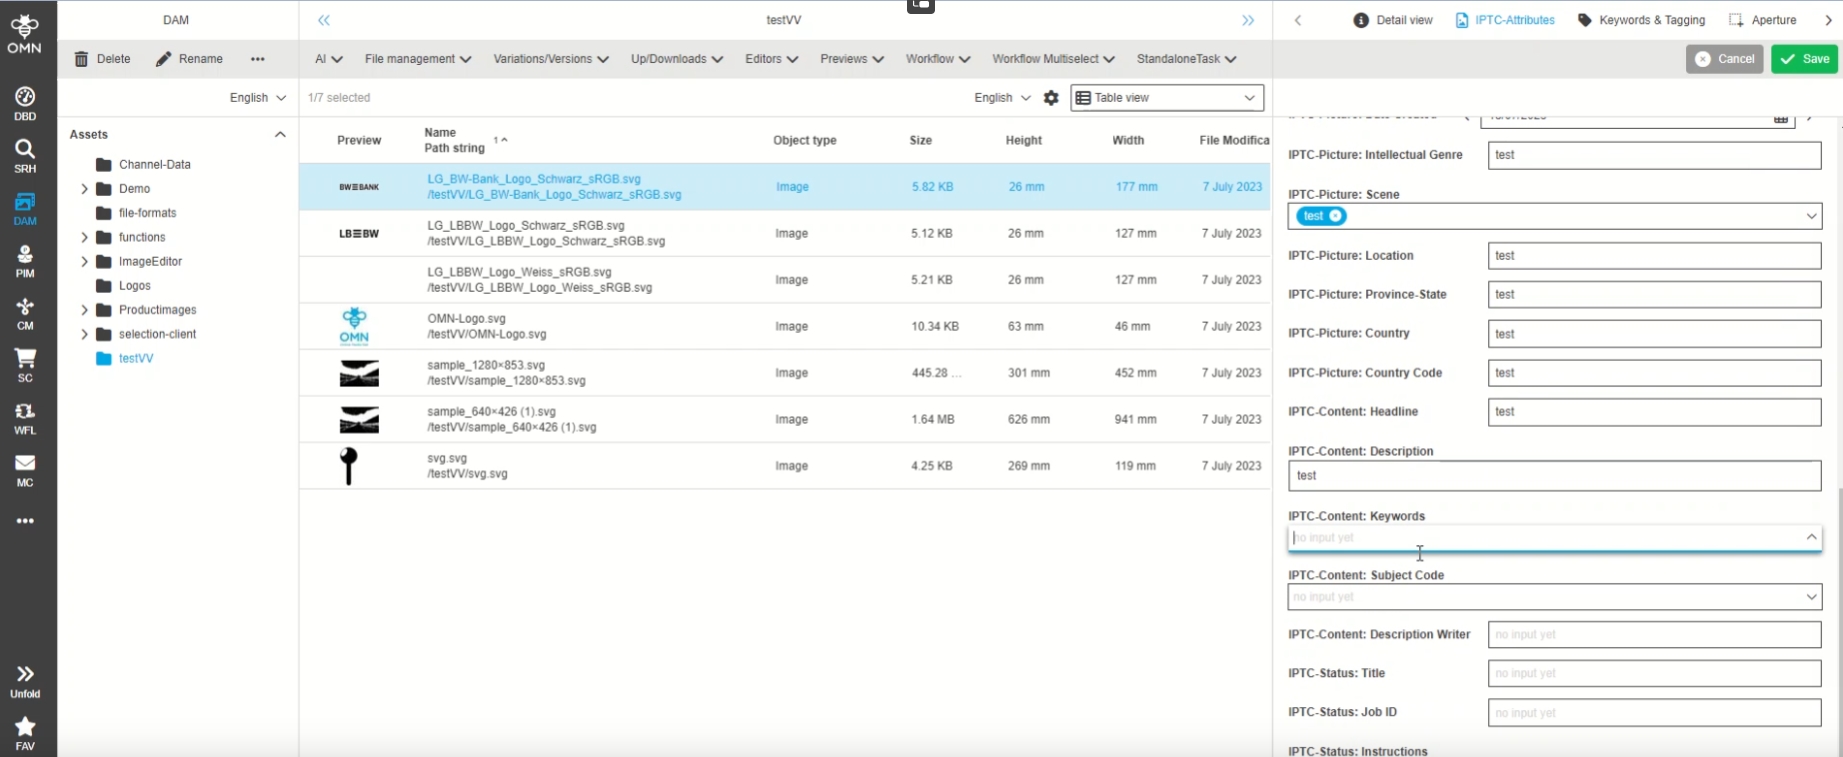Image resolution: width=1843 pixels, height=757 pixels.
Task: Open the PIM module in sidebar
Action: 25,260
